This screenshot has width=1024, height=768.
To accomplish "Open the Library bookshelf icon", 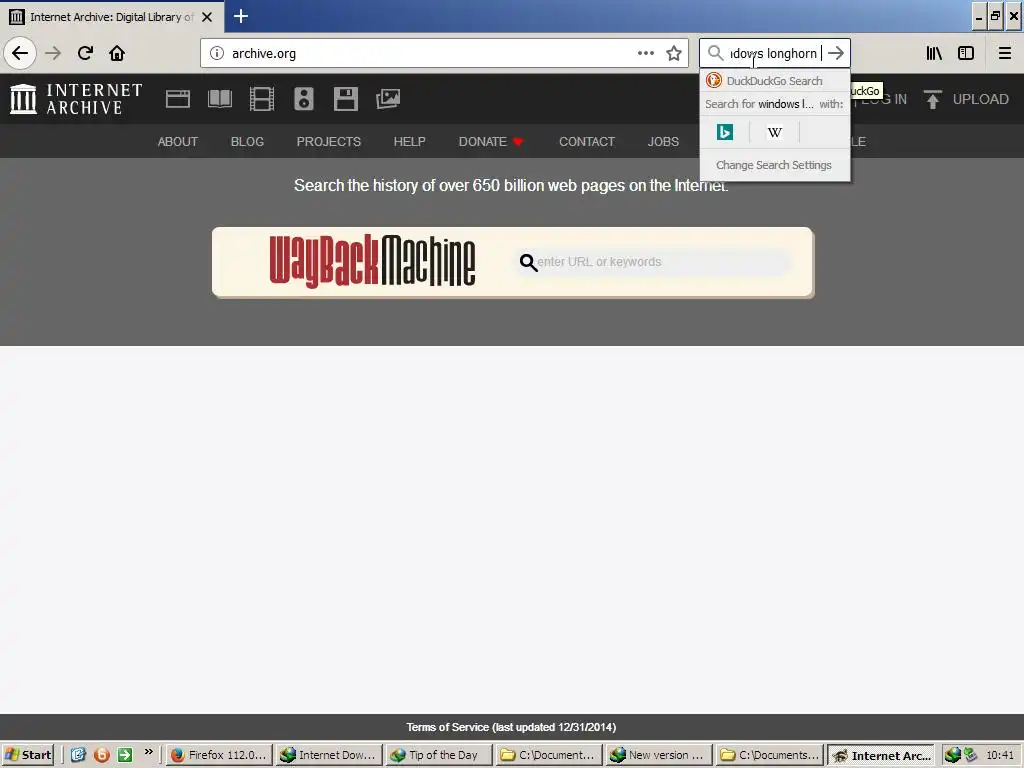I will point(934,53).
